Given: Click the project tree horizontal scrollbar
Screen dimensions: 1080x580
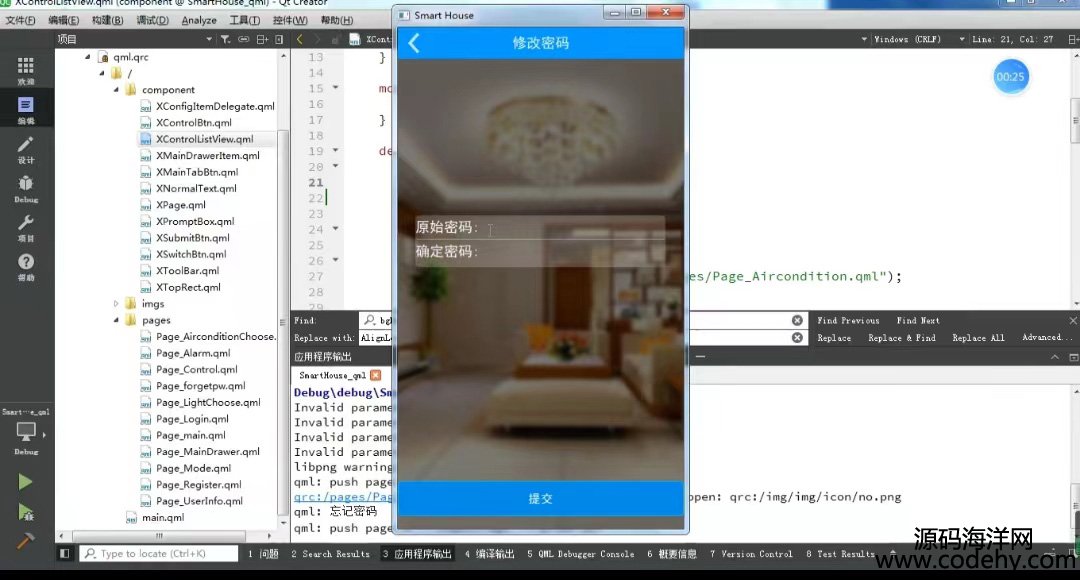Looking at the screenshot, I should pos(158,535).
